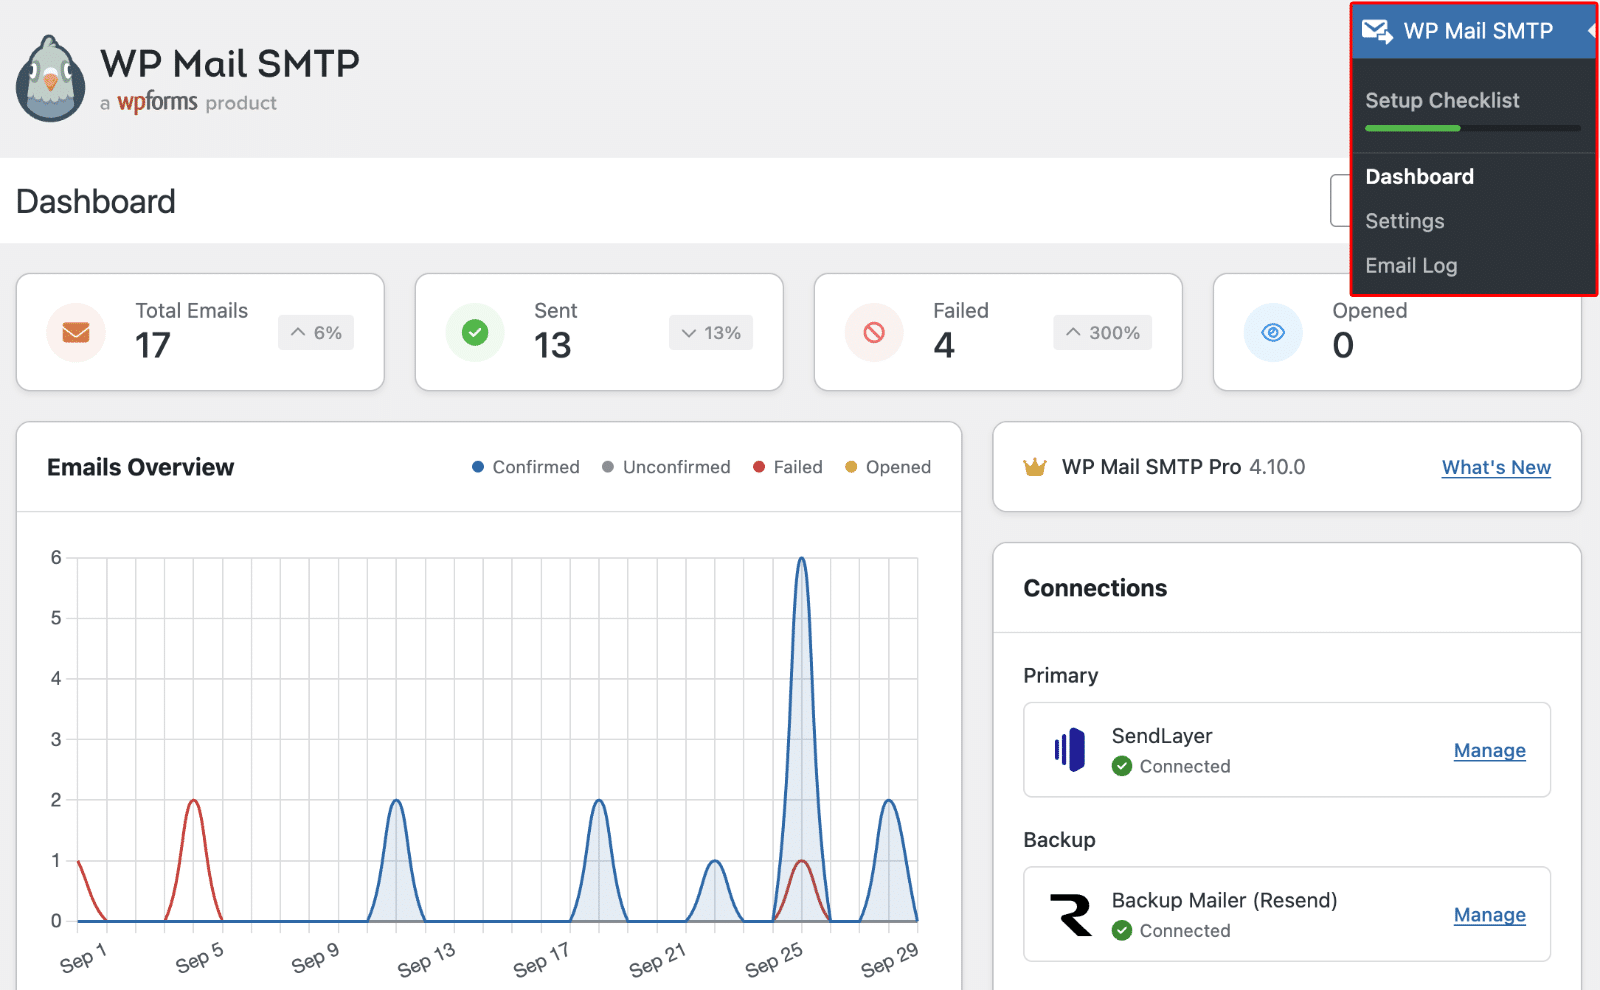Click the Resend backup mailer logo
1600x990 pixels.
coord(1071,915)
